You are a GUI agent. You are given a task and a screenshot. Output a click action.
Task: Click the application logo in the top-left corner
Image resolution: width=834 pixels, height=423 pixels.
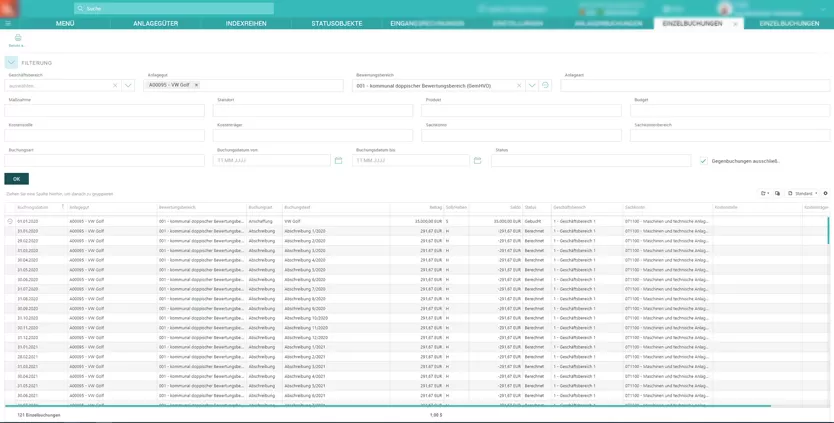(10, 9)
